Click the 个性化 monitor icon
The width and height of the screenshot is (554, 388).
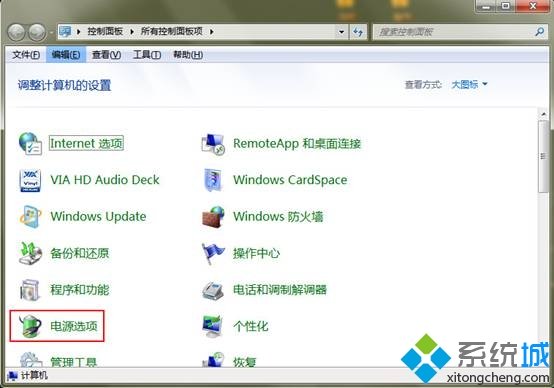pyautogui.click(x=213, y=326)
